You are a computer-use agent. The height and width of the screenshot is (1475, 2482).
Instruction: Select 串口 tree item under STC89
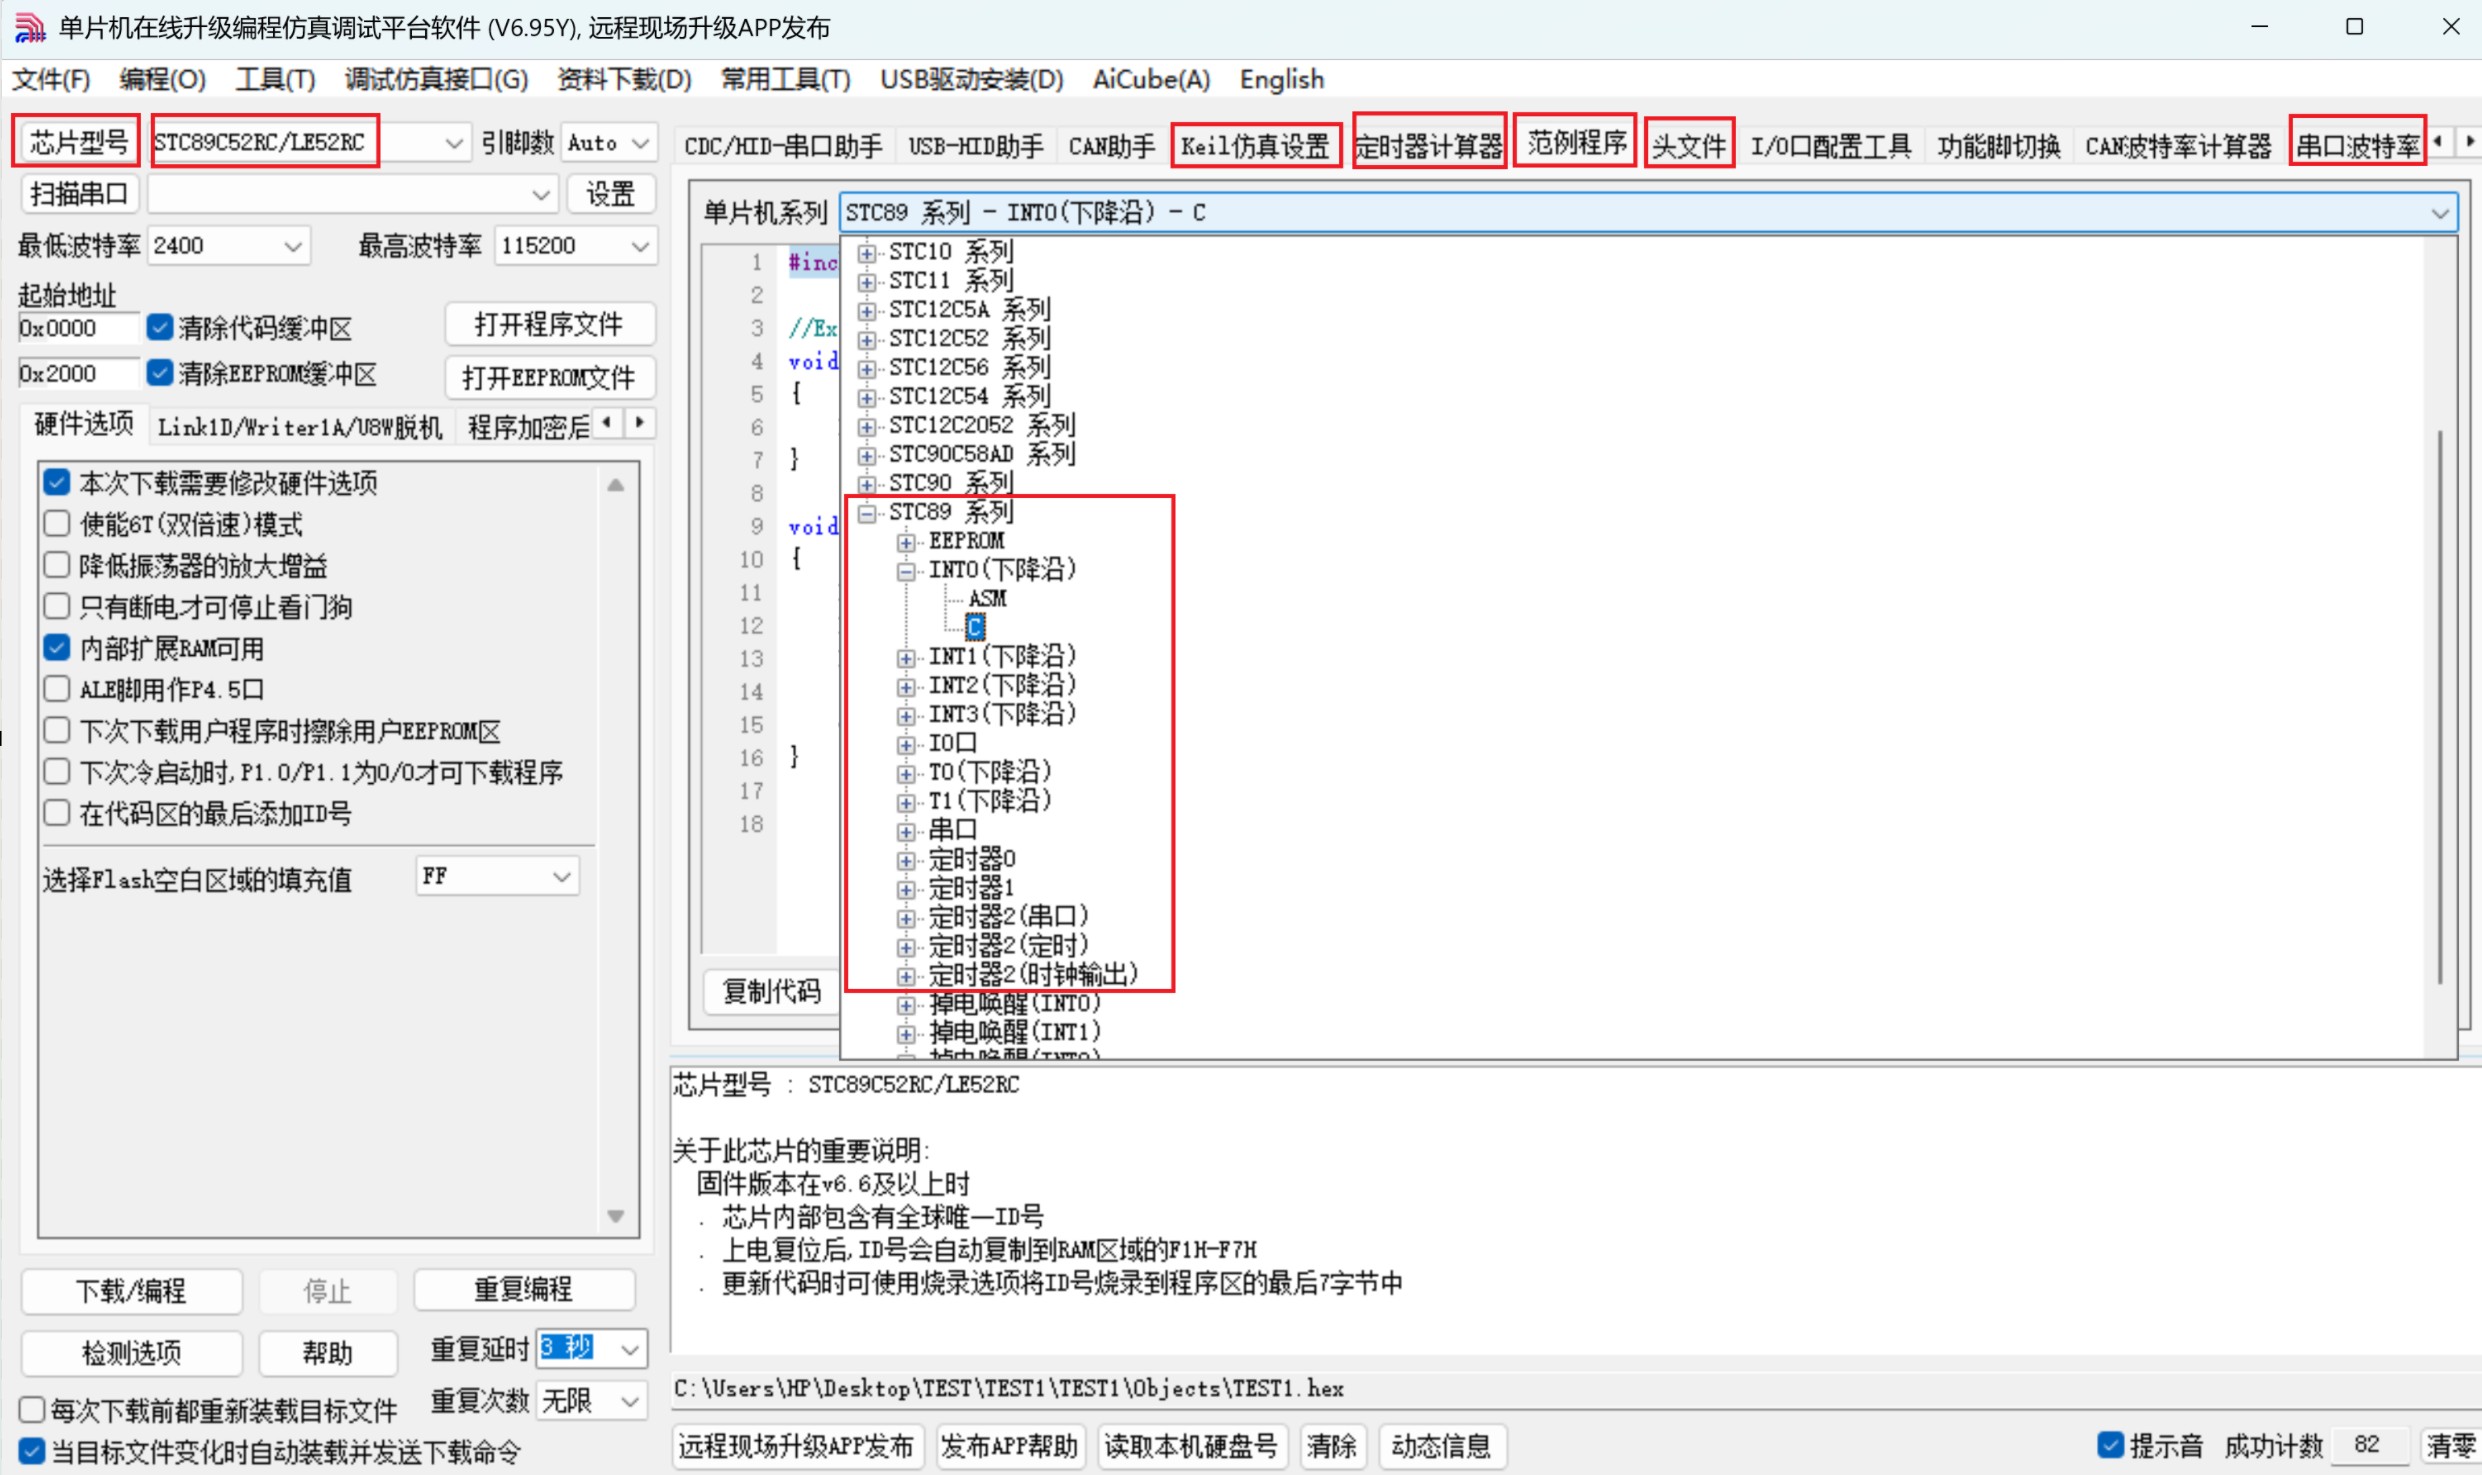point(952,830)
